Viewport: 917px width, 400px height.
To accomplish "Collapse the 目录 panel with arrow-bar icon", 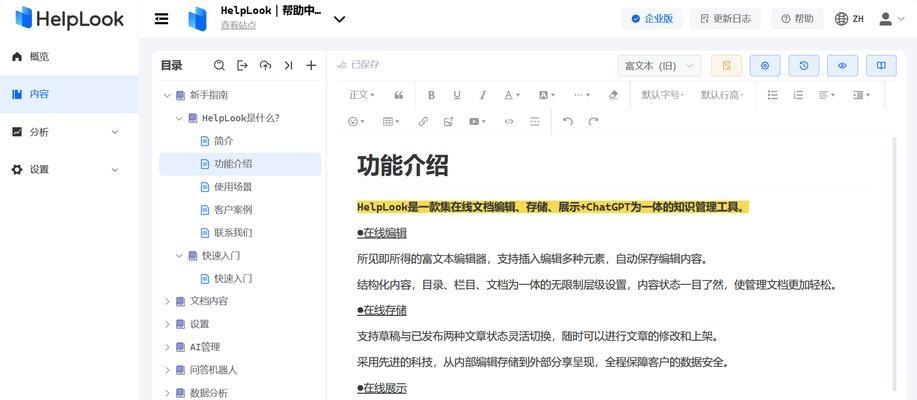I will click(288, 65).
